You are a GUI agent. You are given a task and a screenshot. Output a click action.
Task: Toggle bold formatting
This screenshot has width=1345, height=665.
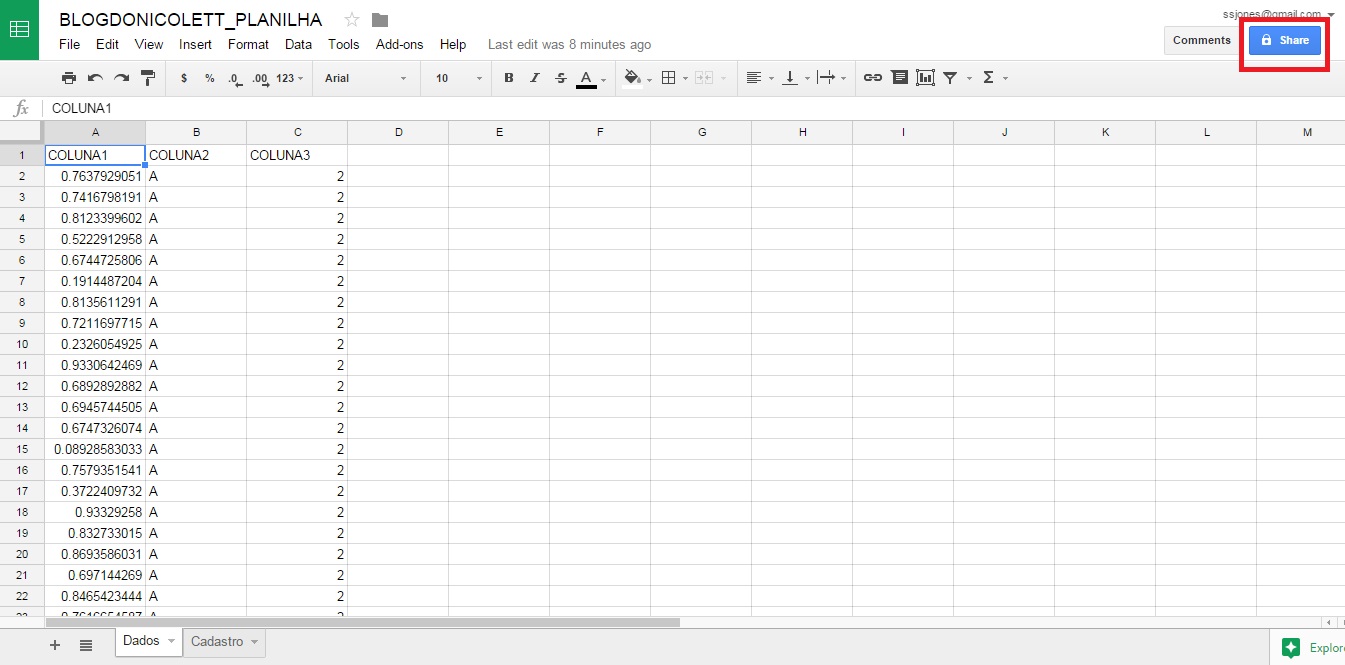coord(509,78)
